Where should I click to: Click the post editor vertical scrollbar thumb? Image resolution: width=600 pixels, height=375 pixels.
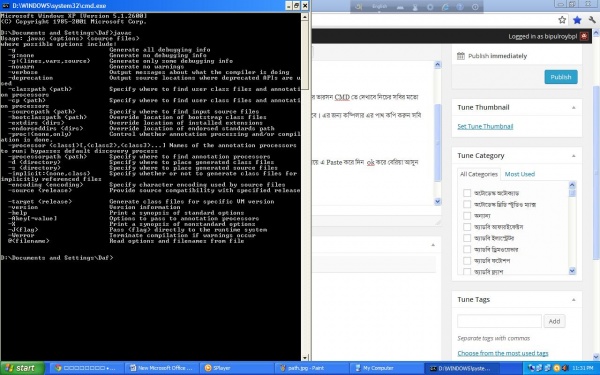(x=438, y=142)
